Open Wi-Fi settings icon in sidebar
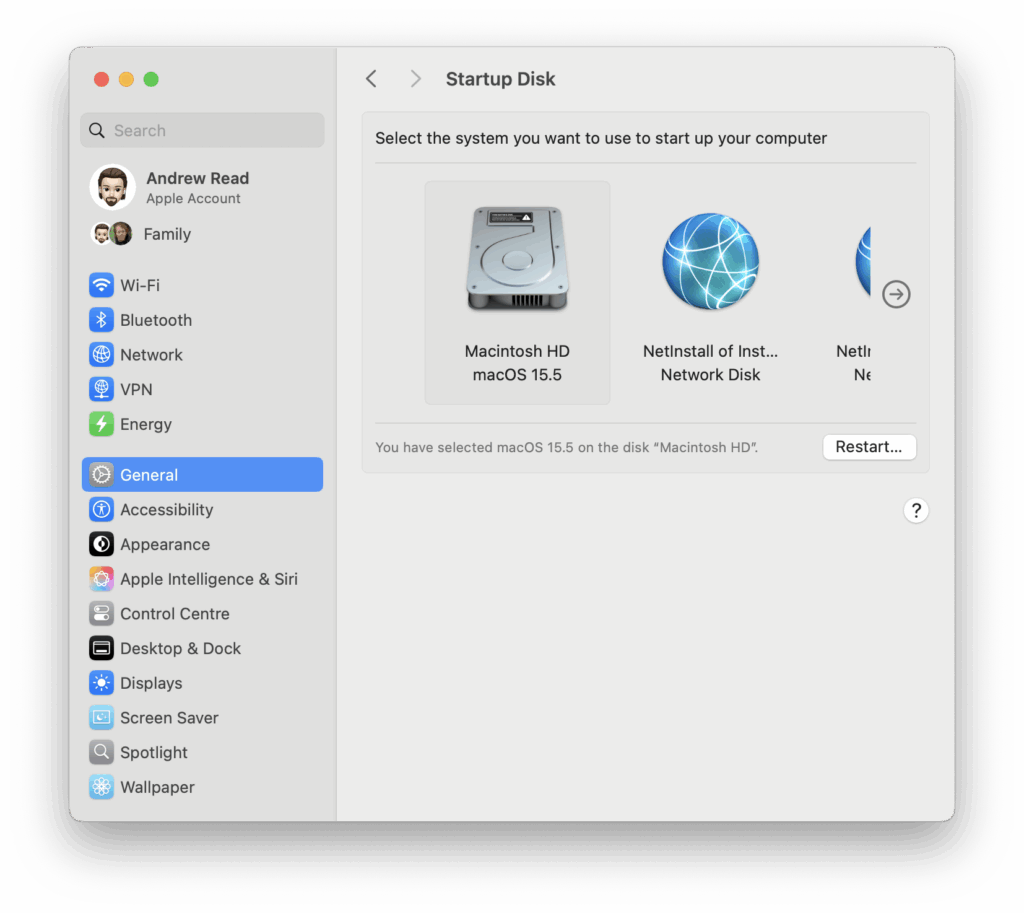1024x913 pixels. [x=101, y=285]
